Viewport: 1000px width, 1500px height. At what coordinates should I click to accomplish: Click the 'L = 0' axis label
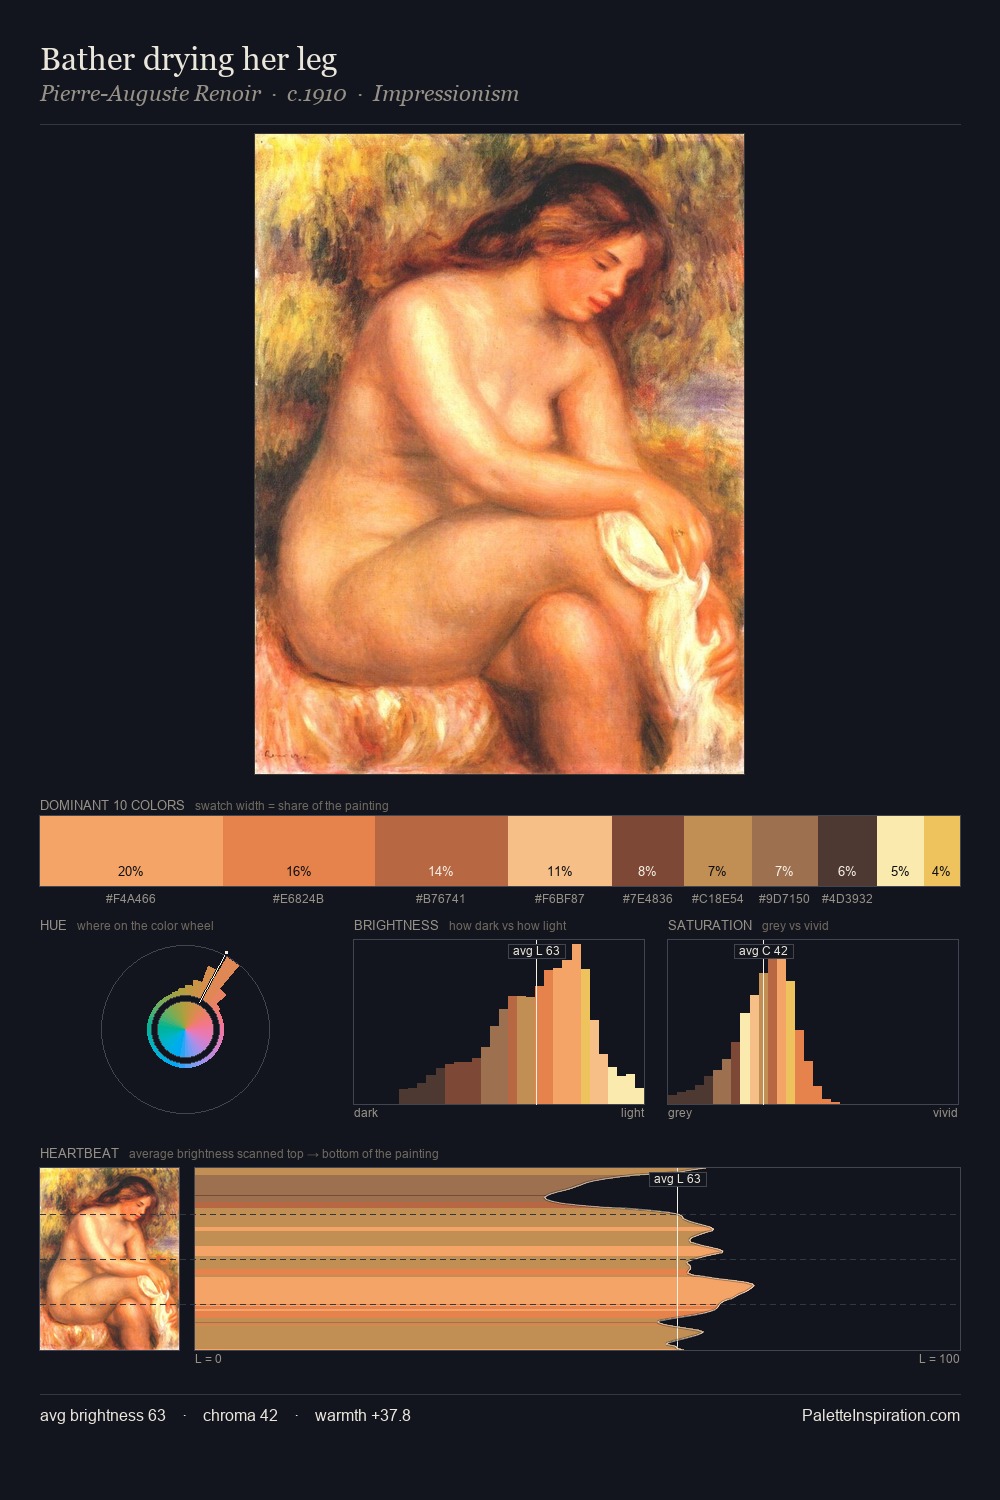point(208,1359)
